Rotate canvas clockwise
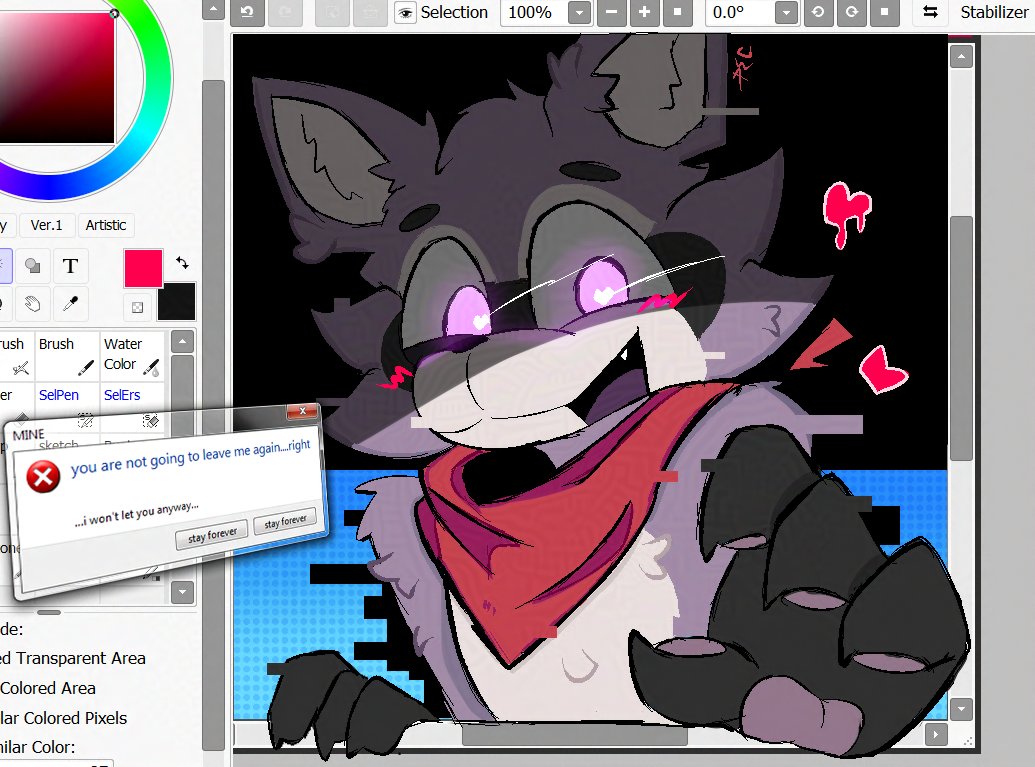Screen dimensions: 1035x767 [x=851, y=12]
